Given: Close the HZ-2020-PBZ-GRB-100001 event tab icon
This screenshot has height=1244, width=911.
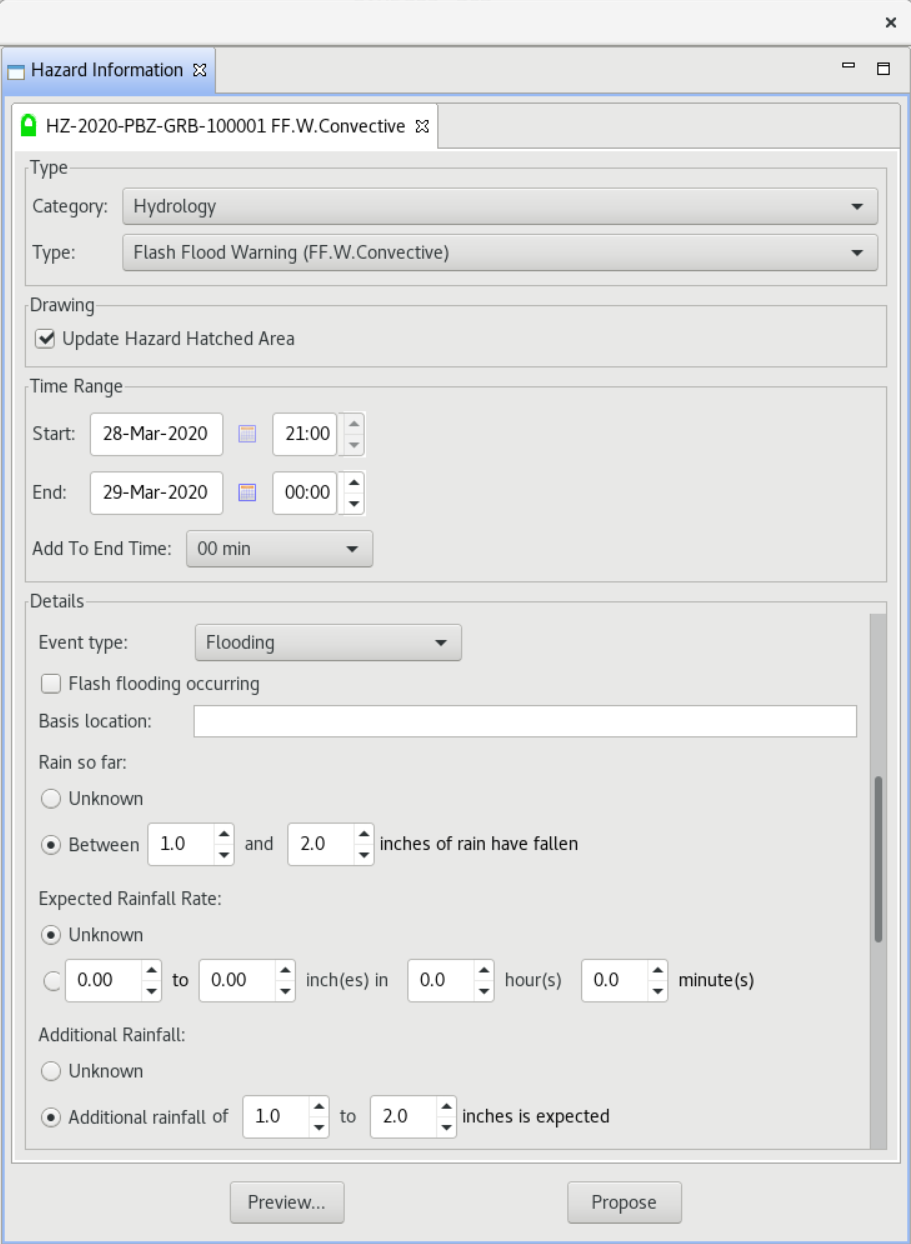Looking at the screenshot, I should click(x=421, y=127).
